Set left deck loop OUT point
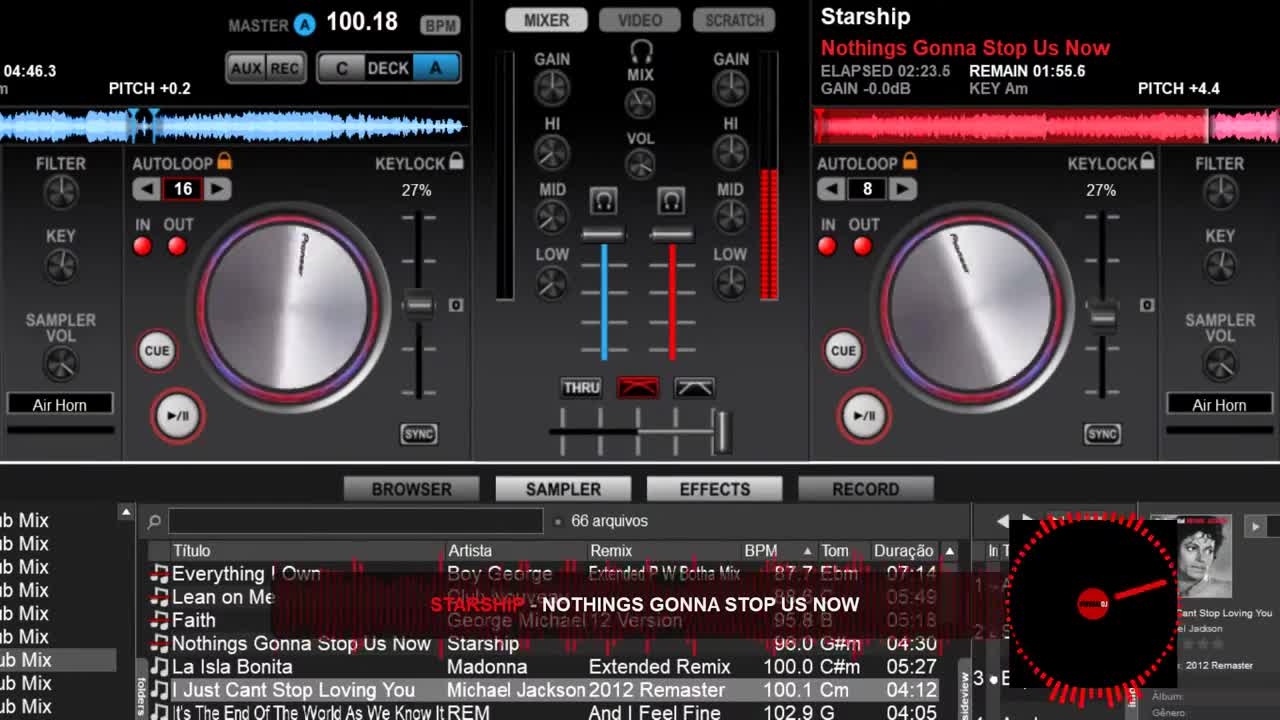 pyautogui.click(x=177, y=246)
